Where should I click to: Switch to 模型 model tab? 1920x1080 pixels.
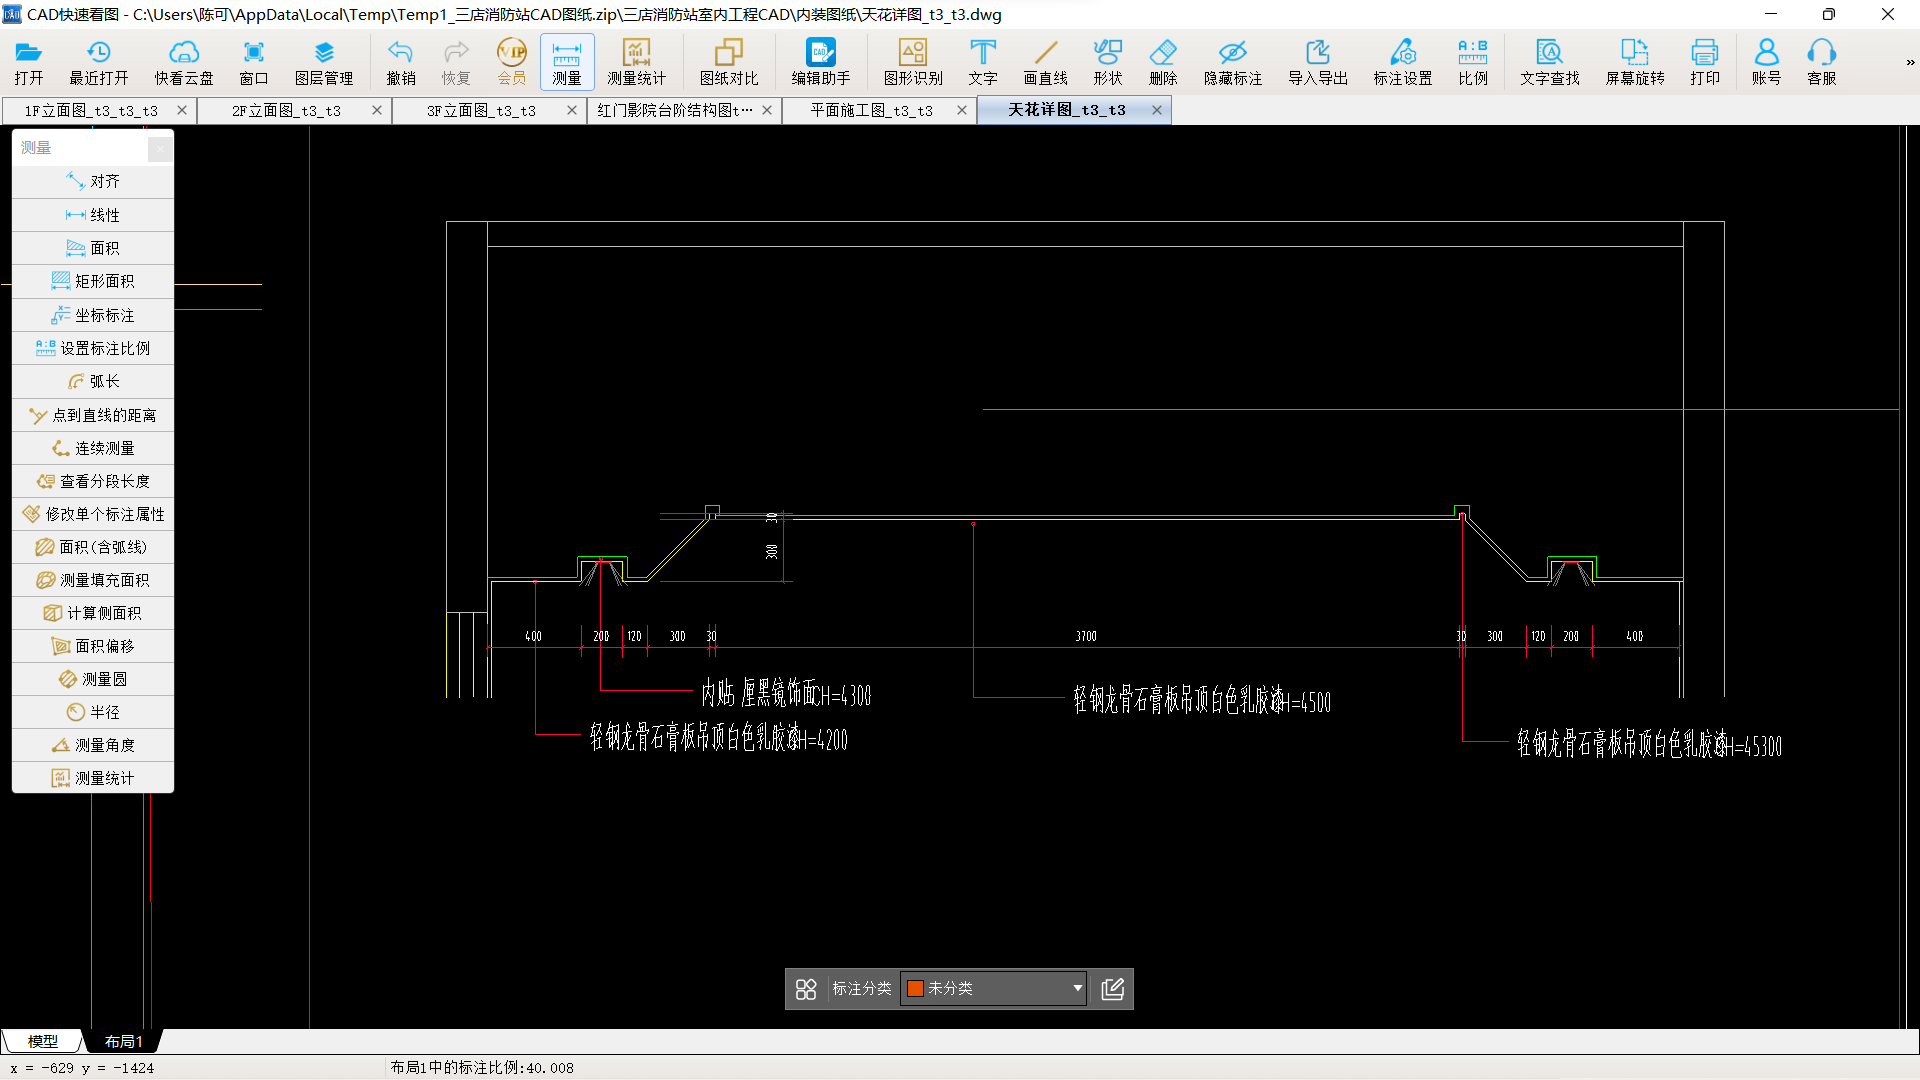tap(42, 1041)
